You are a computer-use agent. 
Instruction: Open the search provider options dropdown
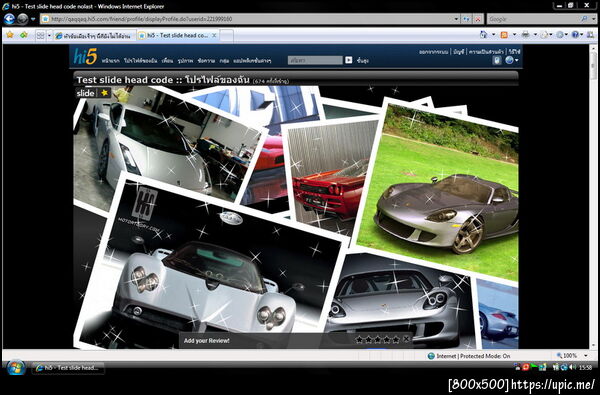click(x=593, y=19)
